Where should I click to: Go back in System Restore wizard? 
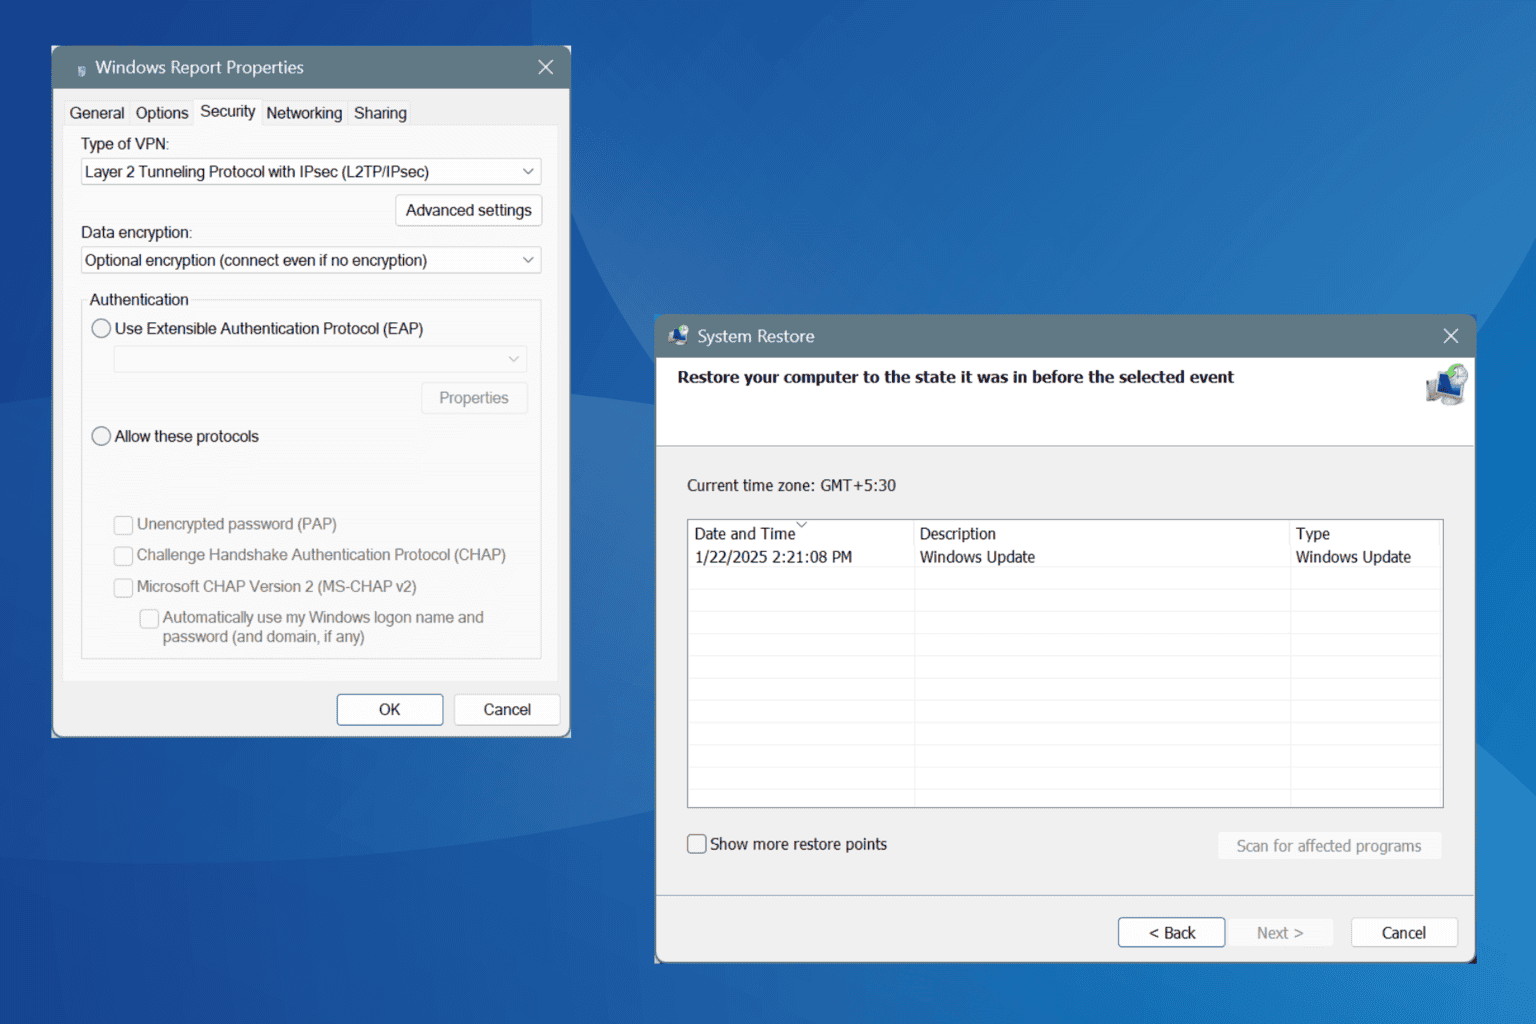(1171, 932)
